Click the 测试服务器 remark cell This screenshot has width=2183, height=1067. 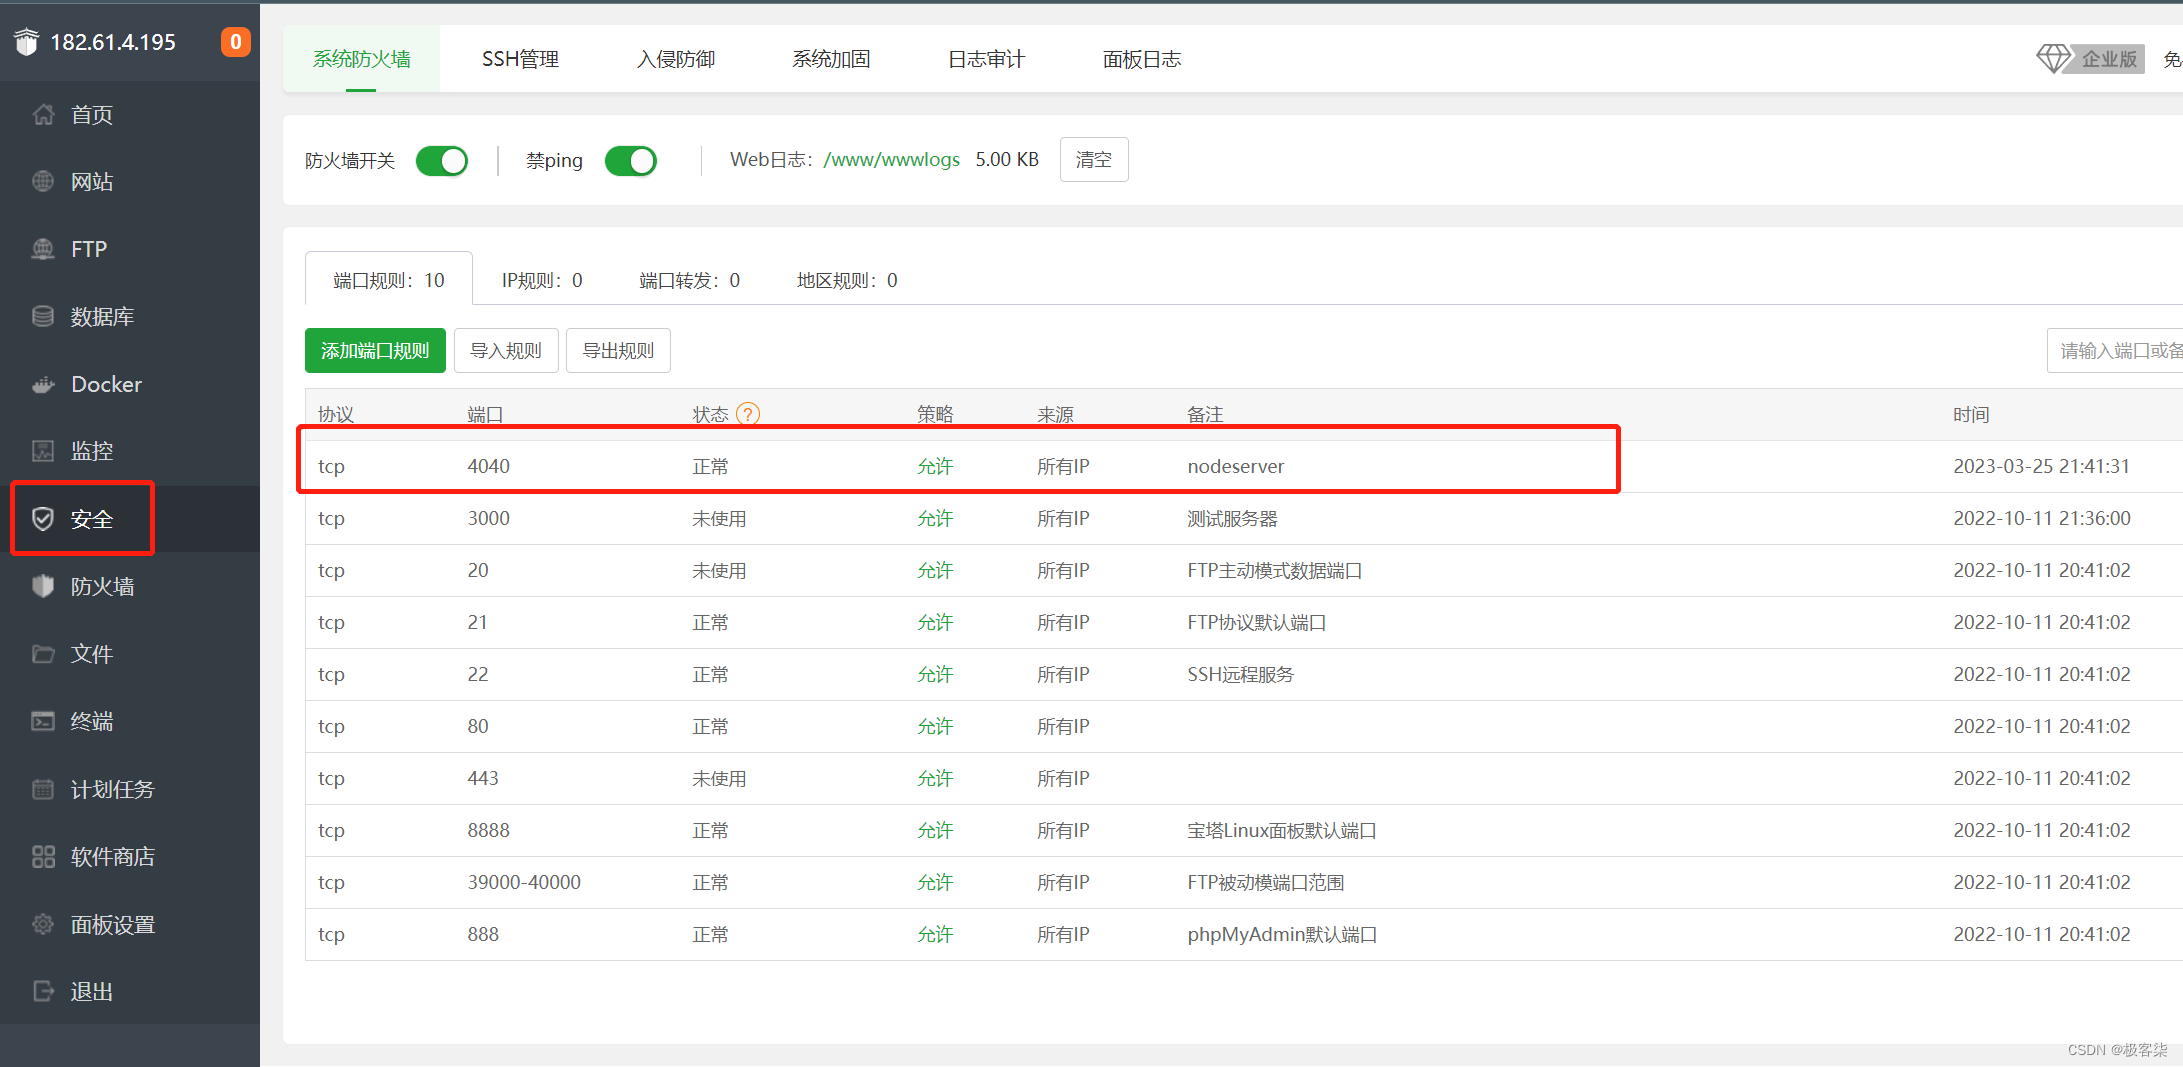tap(1232, 518)
